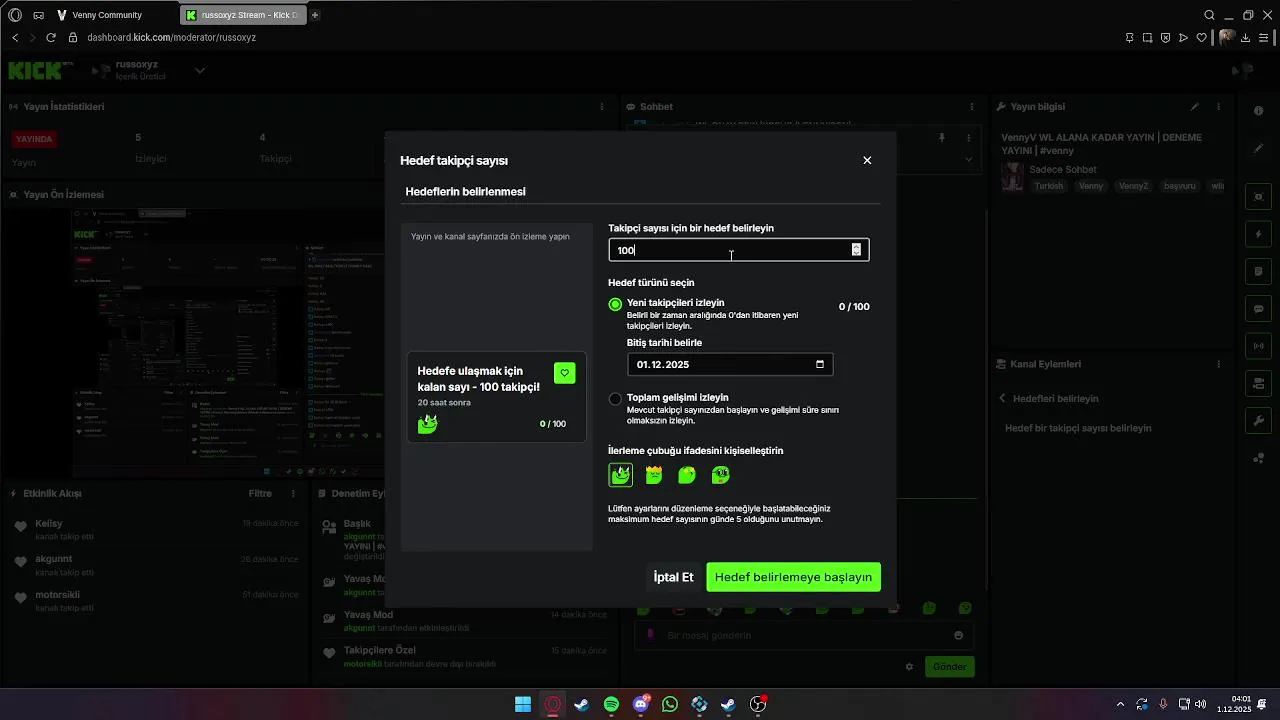Click the stepper arrows in goal number field
The image size is (1280, 720).
click(856, 250)
